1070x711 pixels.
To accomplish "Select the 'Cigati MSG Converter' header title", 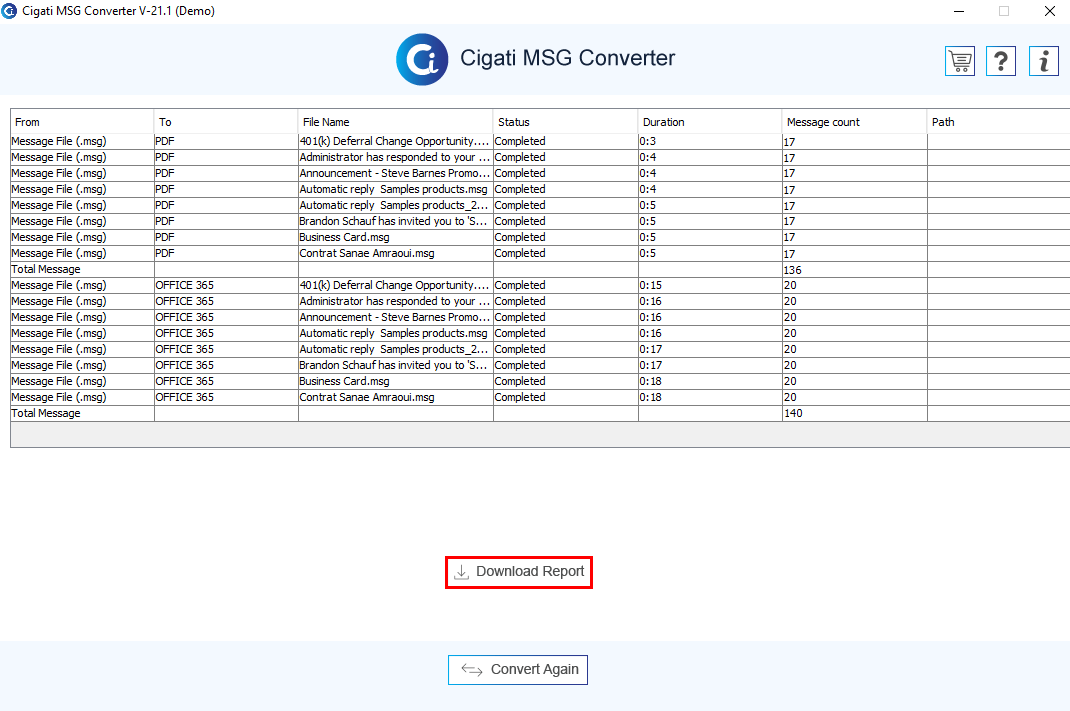I will click(567, 58).
